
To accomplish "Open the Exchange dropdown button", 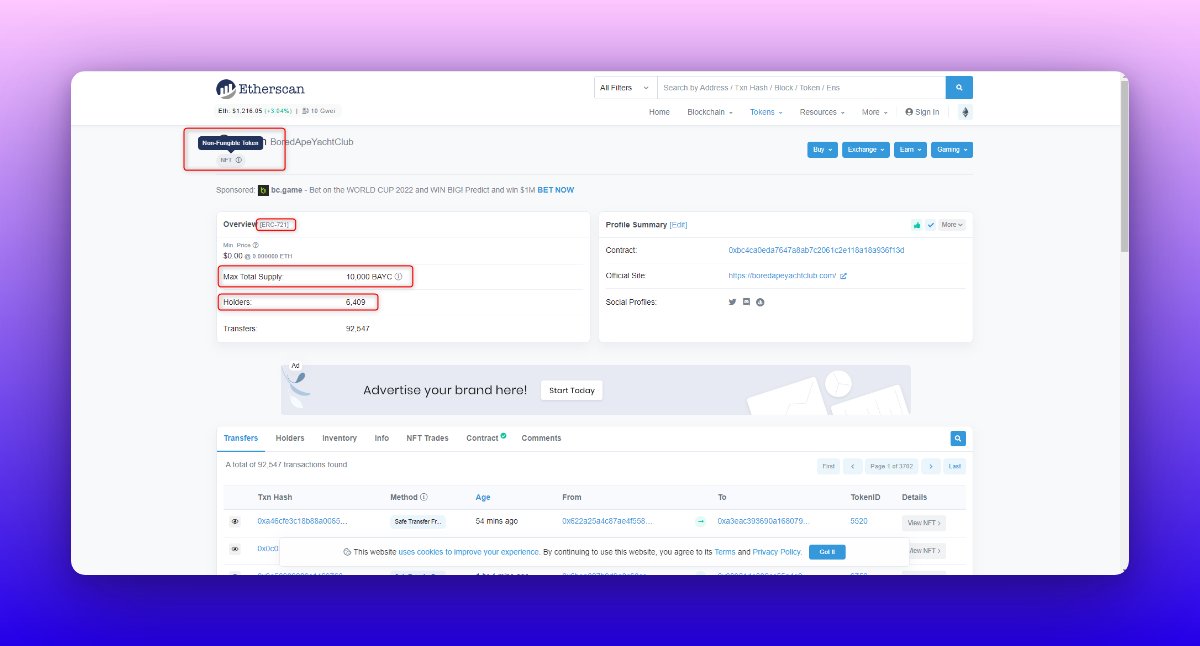I will click(865, 150).
